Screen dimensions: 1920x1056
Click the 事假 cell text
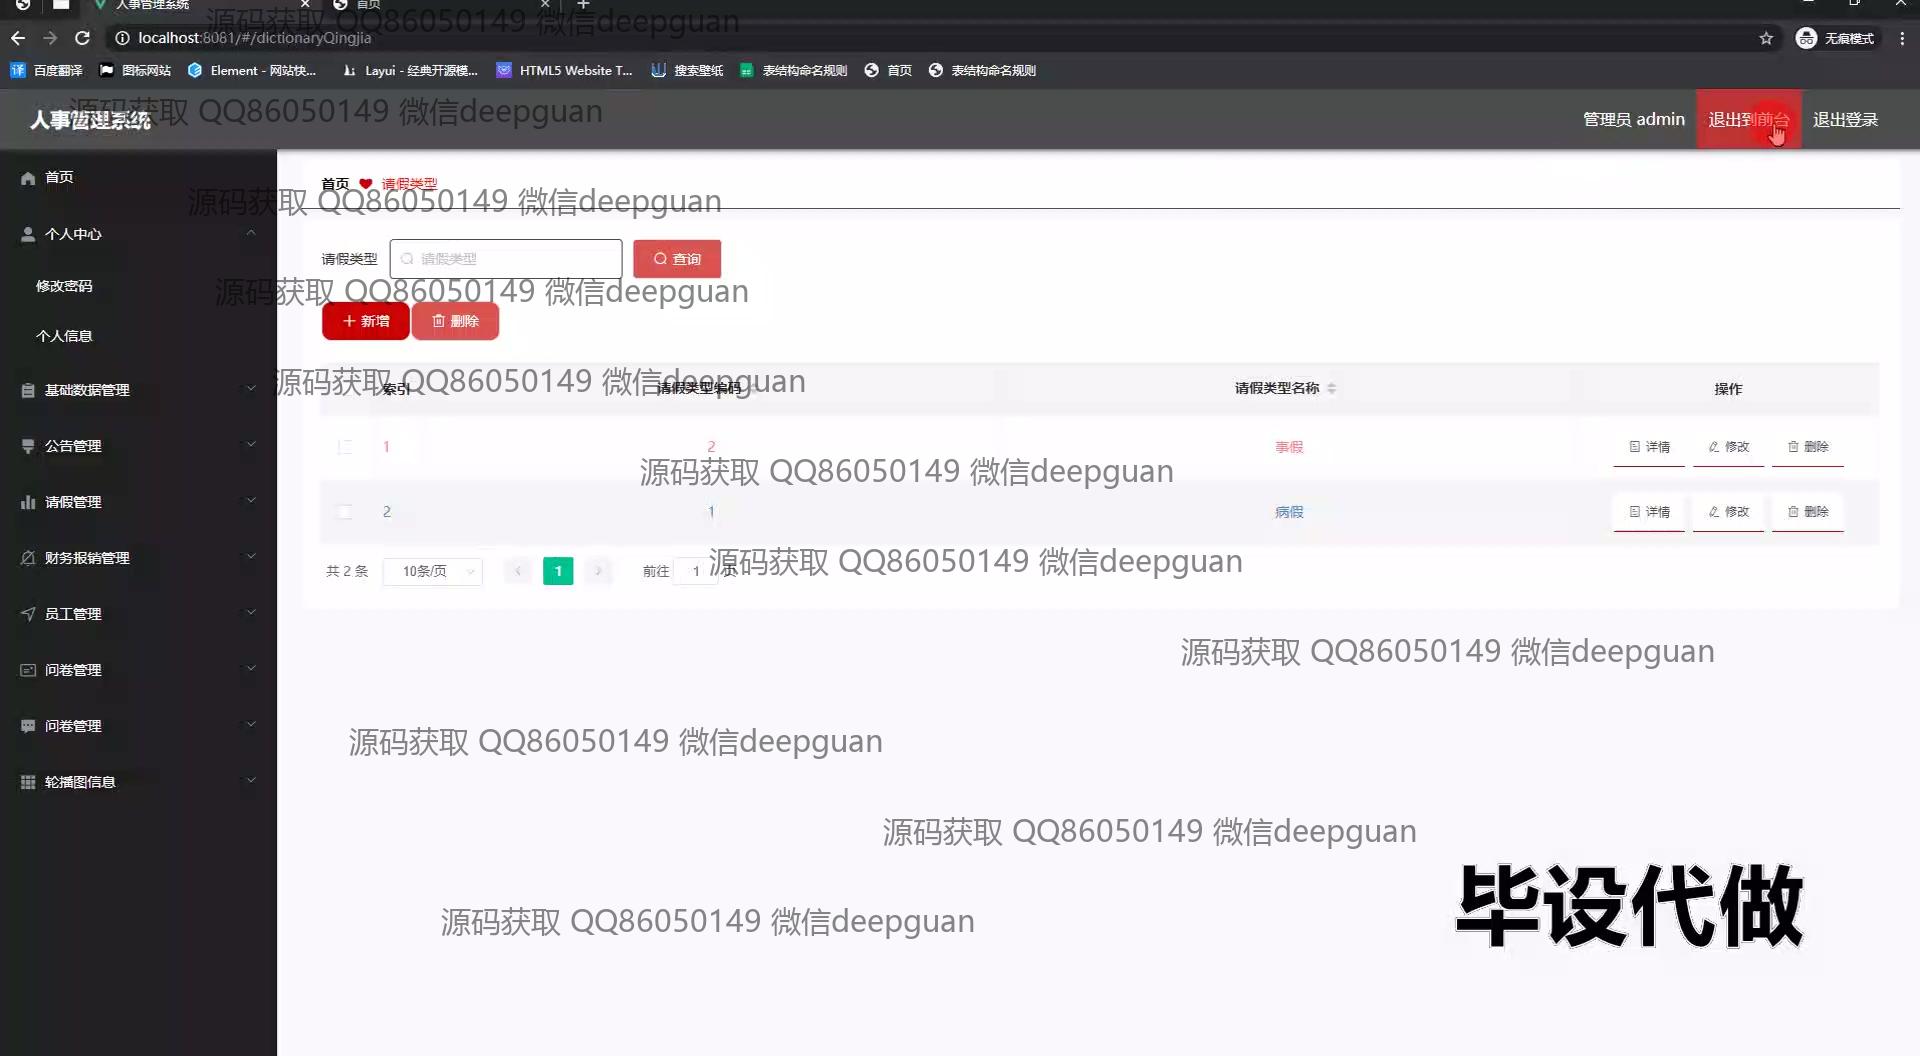(x=1289, y=447)
